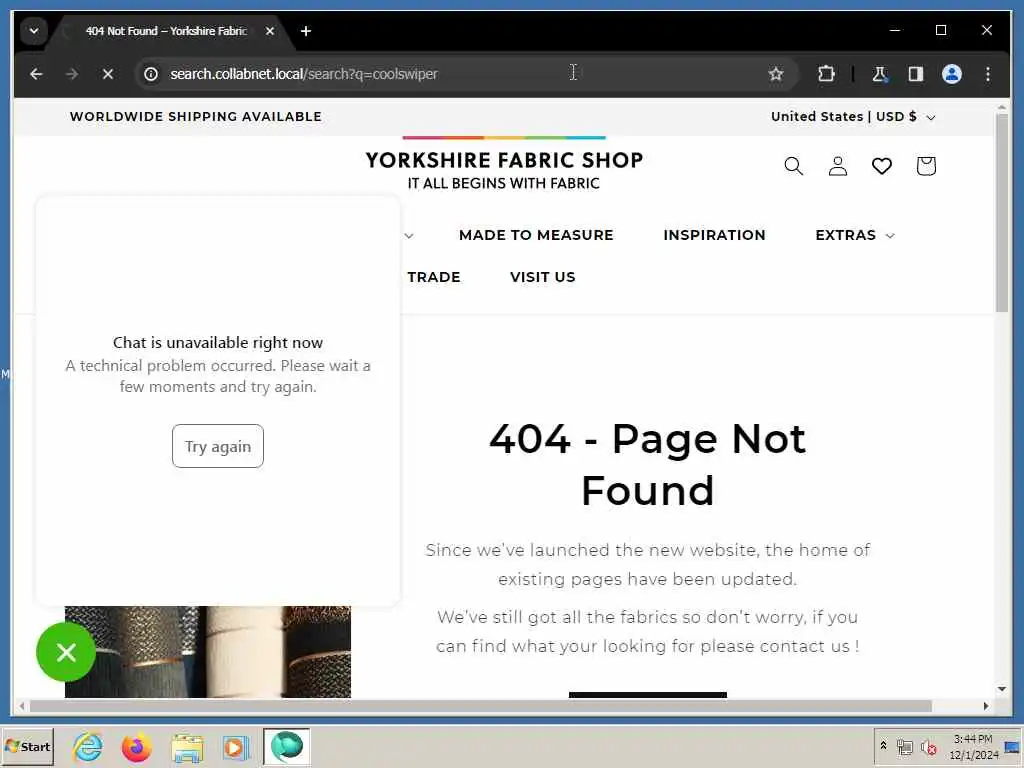This screenshot has height=768, width=1024.
Task: Open Chrome Labs flask icon
Action: [879, 74]
